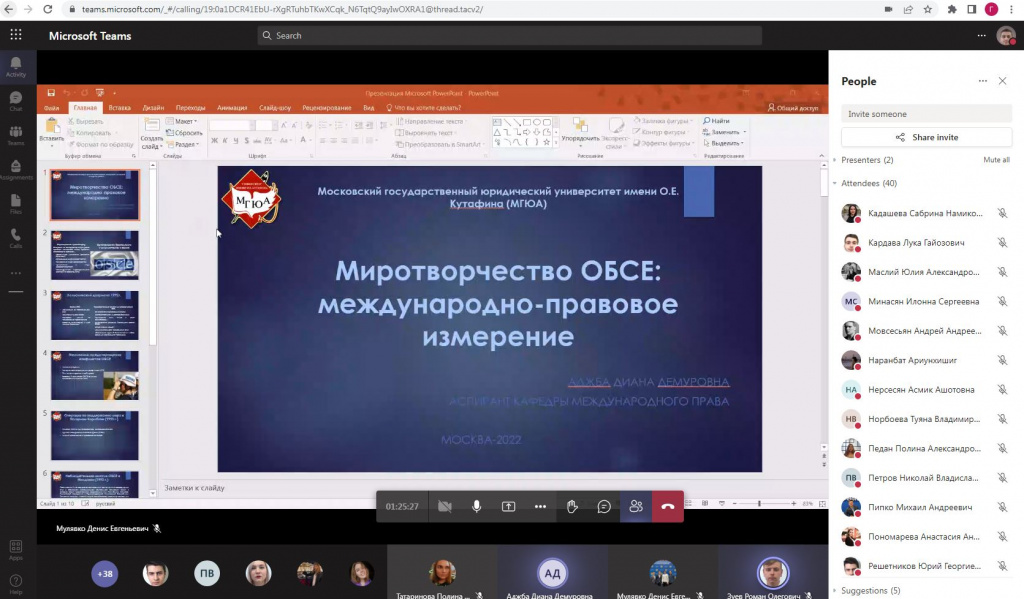The width and height of the screenshot is (1024, 599).
Task: Open more actions in call controls
Action: tap(540, 506)
